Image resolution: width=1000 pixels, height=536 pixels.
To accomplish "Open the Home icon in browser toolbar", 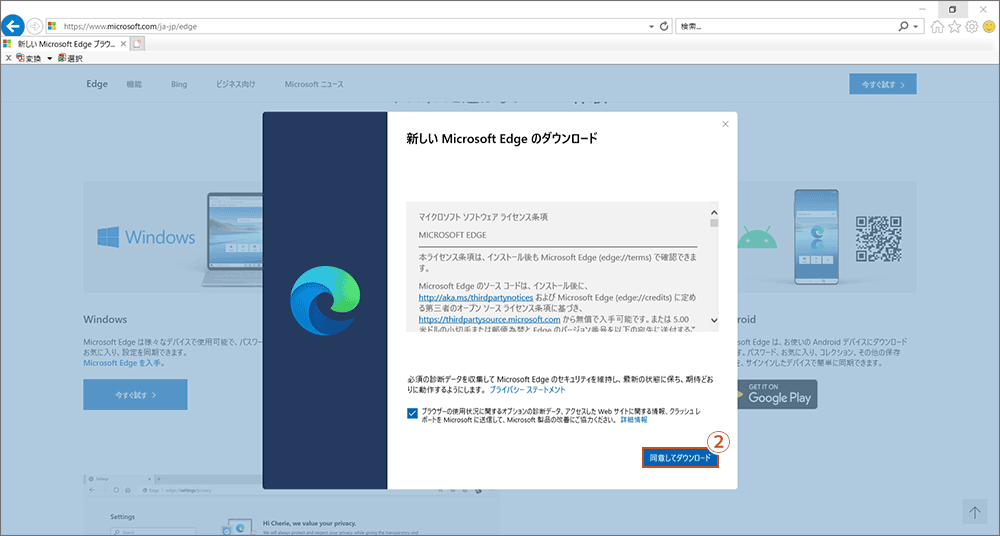I will pos(937,26).
